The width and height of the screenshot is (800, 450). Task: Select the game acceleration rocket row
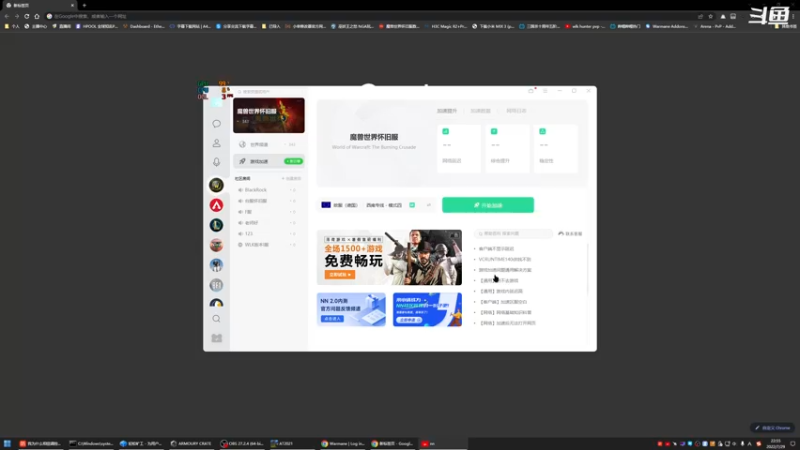tap(268, 161)
